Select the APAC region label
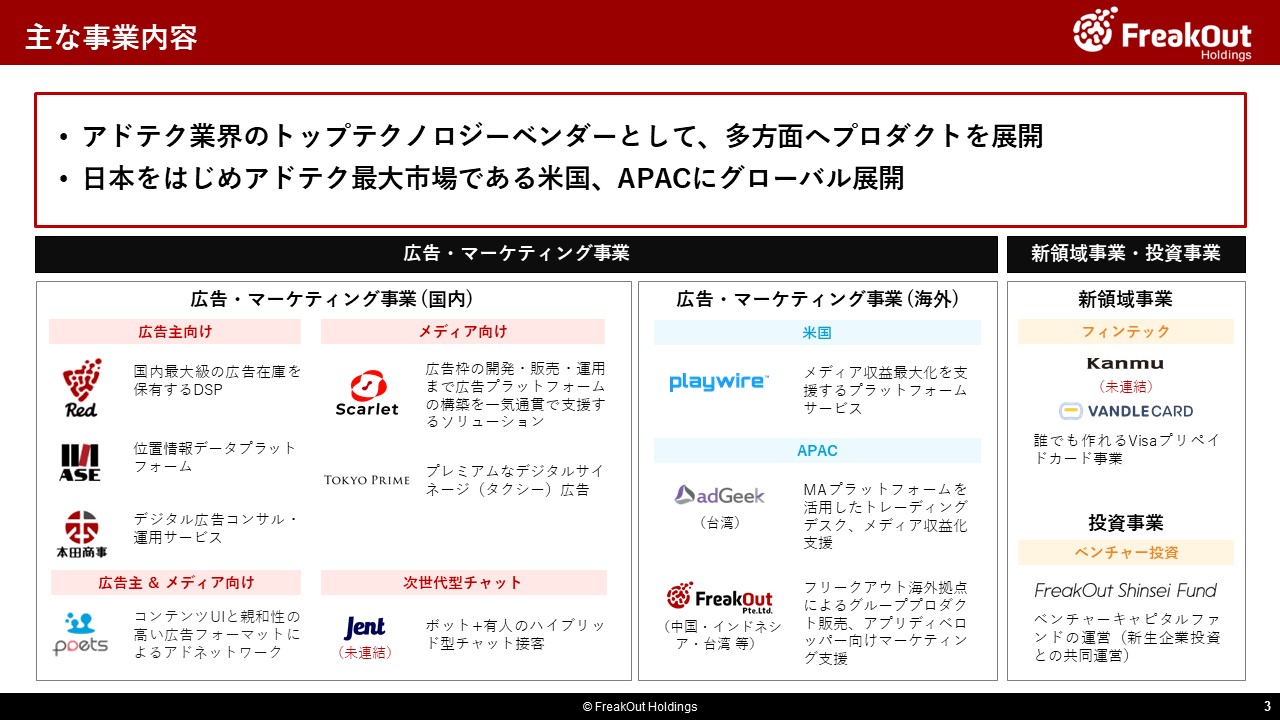Screen dimensions: 1280x720 817,450
